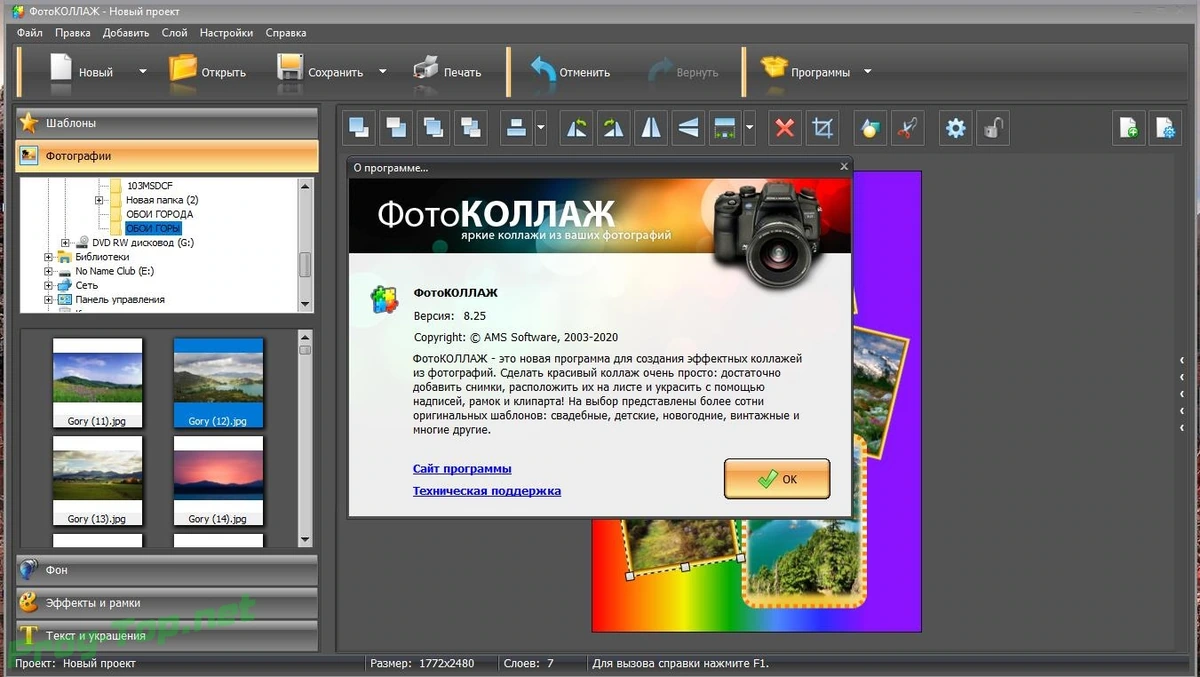This screenshot has height=677, width=1200.
Task: Expand the Сеть tree node
Action: pos(48,285)
